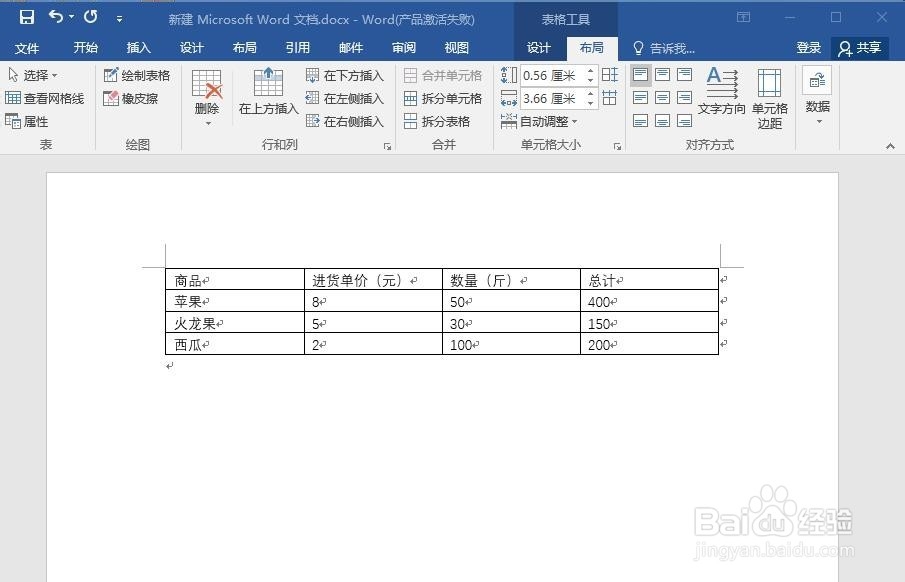Open the 删除 delete dropdown
Viewport: 905px width, 582px height.
[x=207, y=98]
